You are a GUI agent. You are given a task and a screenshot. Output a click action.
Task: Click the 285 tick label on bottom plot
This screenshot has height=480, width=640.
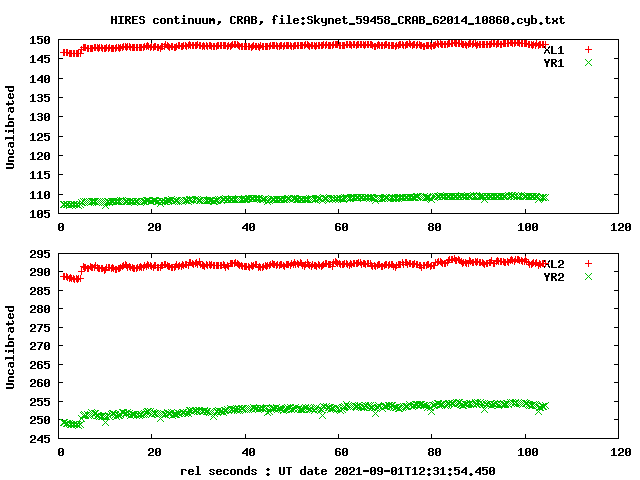(x=40, y=291)
